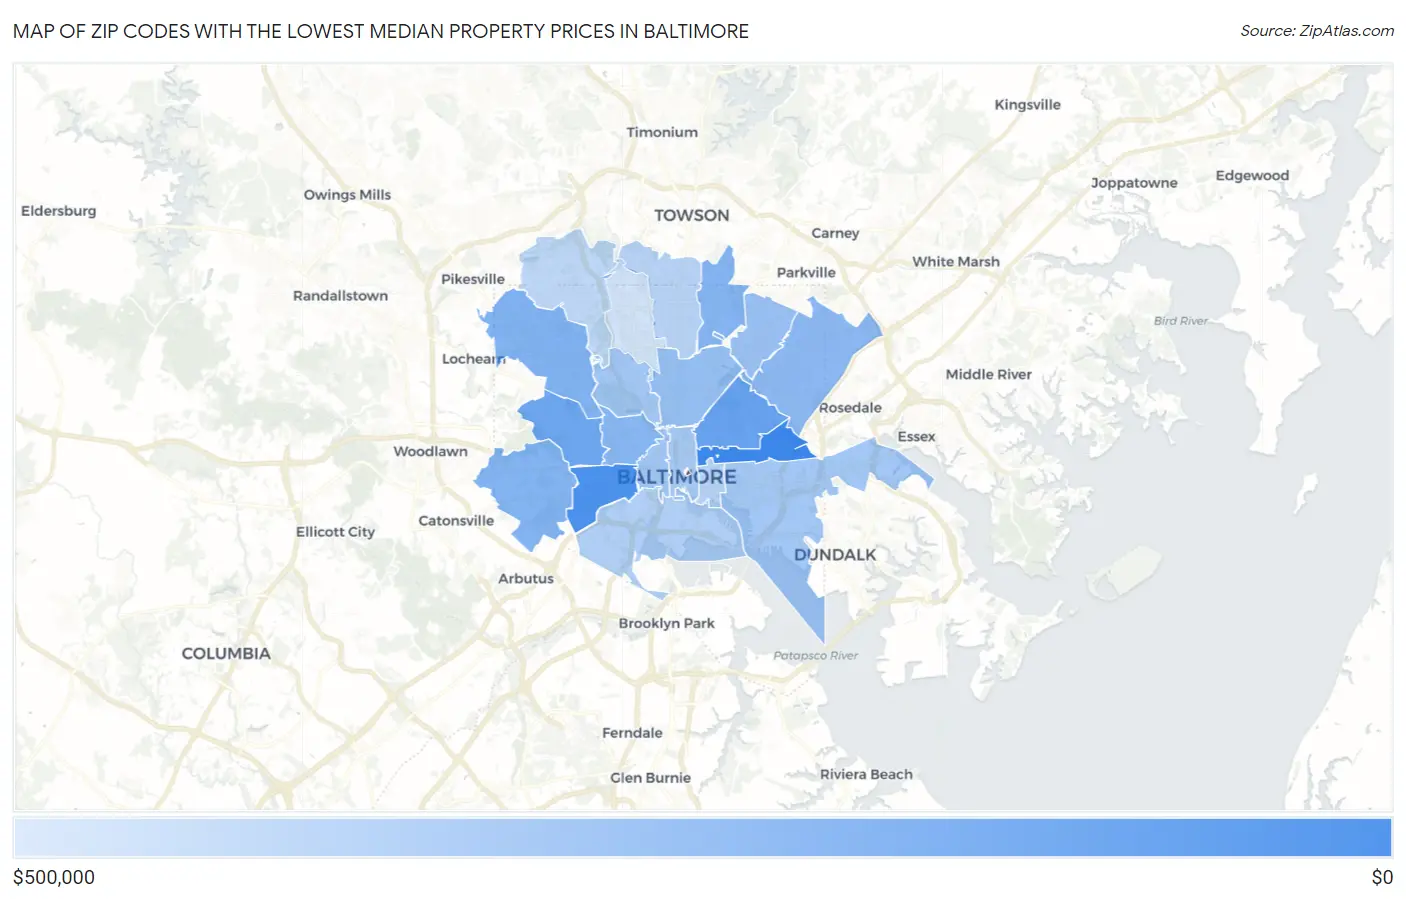Click the Lochearn label
The image size is (1406, 899).
tap(474, 359)
